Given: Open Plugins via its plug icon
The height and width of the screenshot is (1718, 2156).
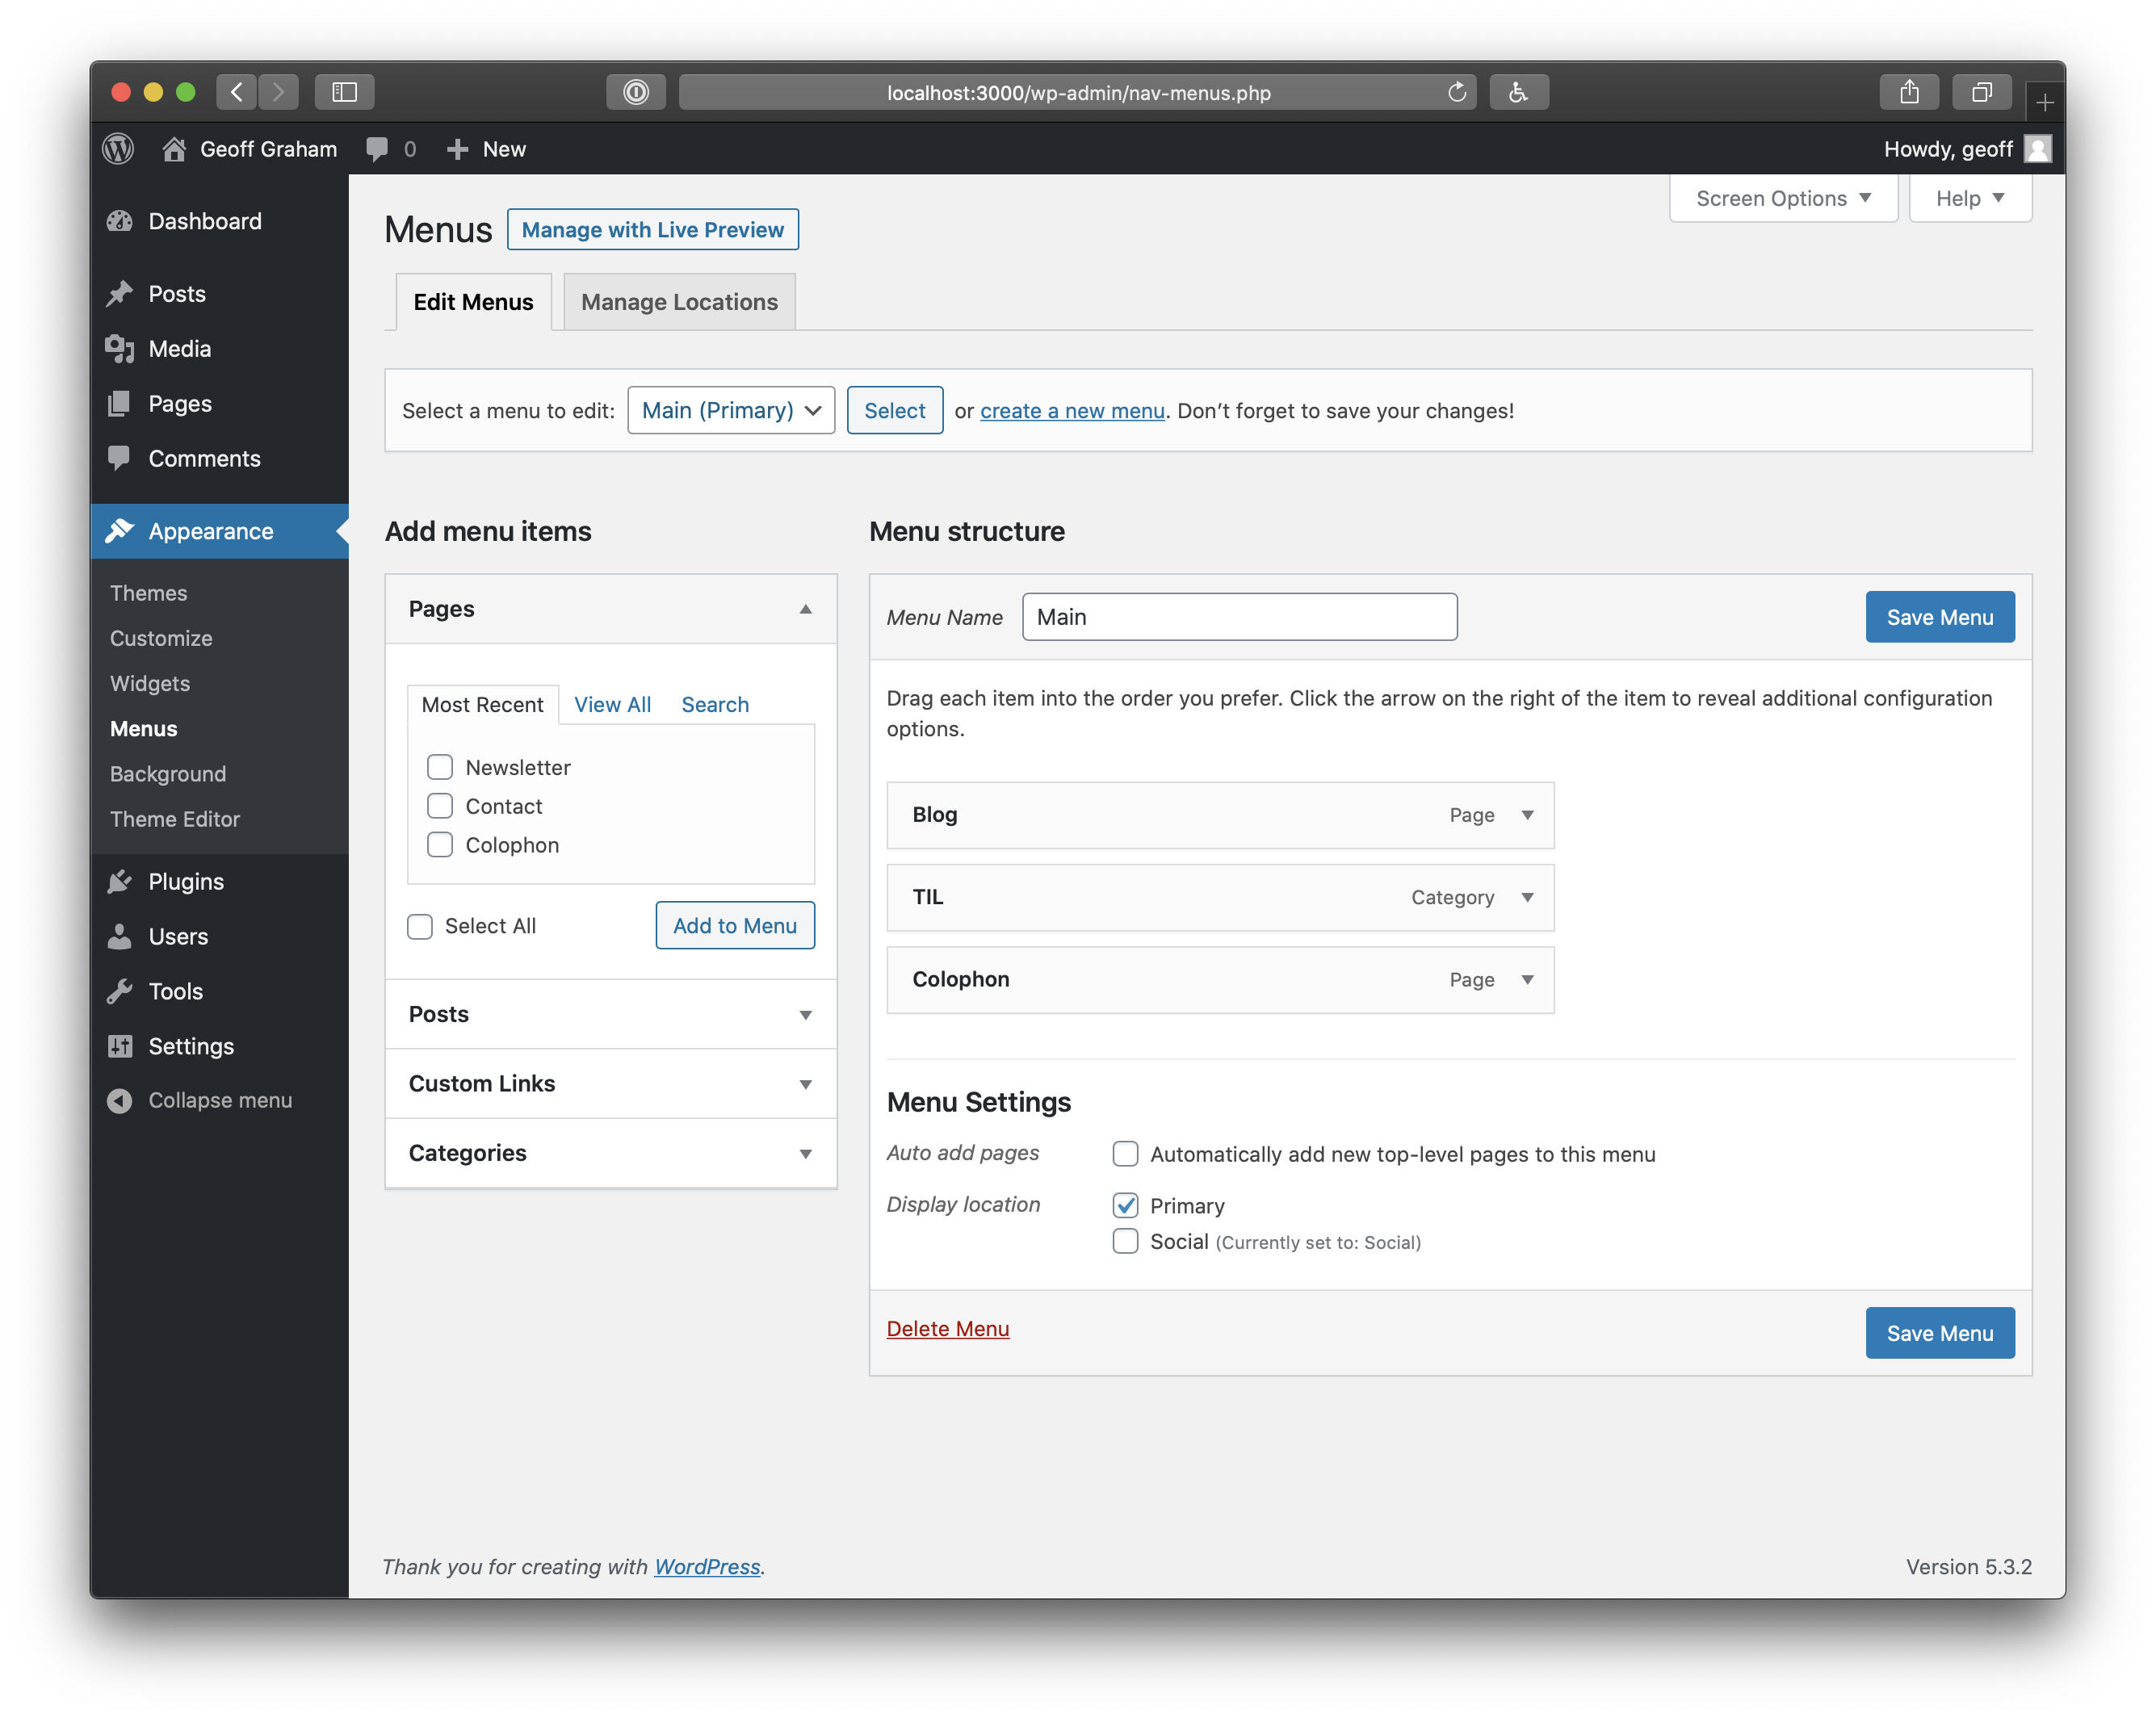Looking at the screenshot, I should pos(120,881).
